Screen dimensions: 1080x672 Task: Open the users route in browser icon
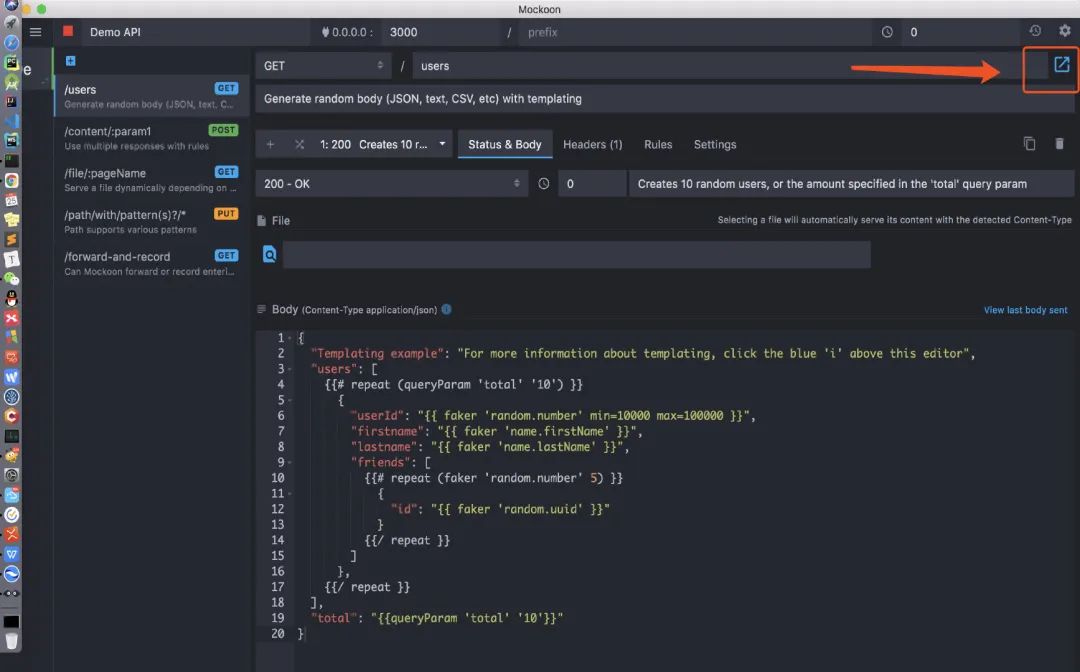[x=1061, y=65]
